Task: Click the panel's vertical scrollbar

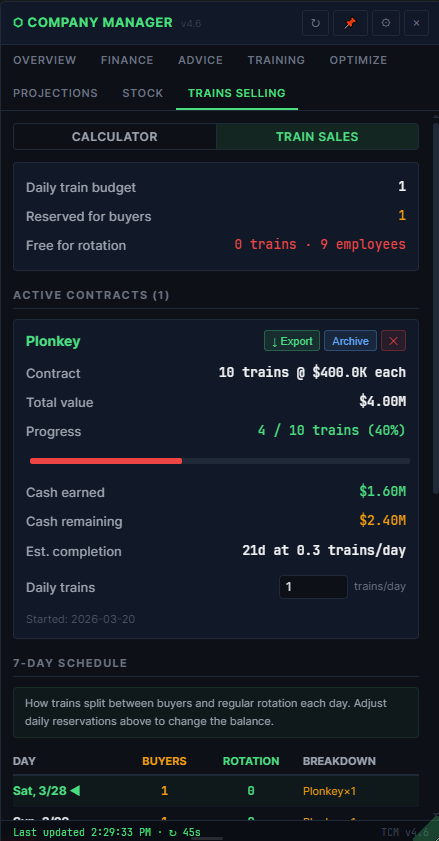Action: point(436,308)
